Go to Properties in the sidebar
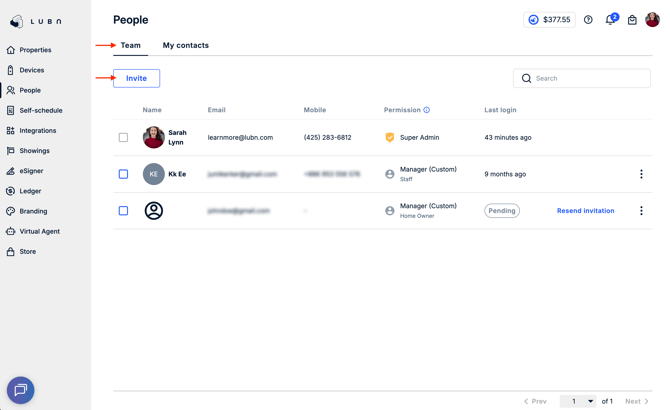 [x=35, y=50]
